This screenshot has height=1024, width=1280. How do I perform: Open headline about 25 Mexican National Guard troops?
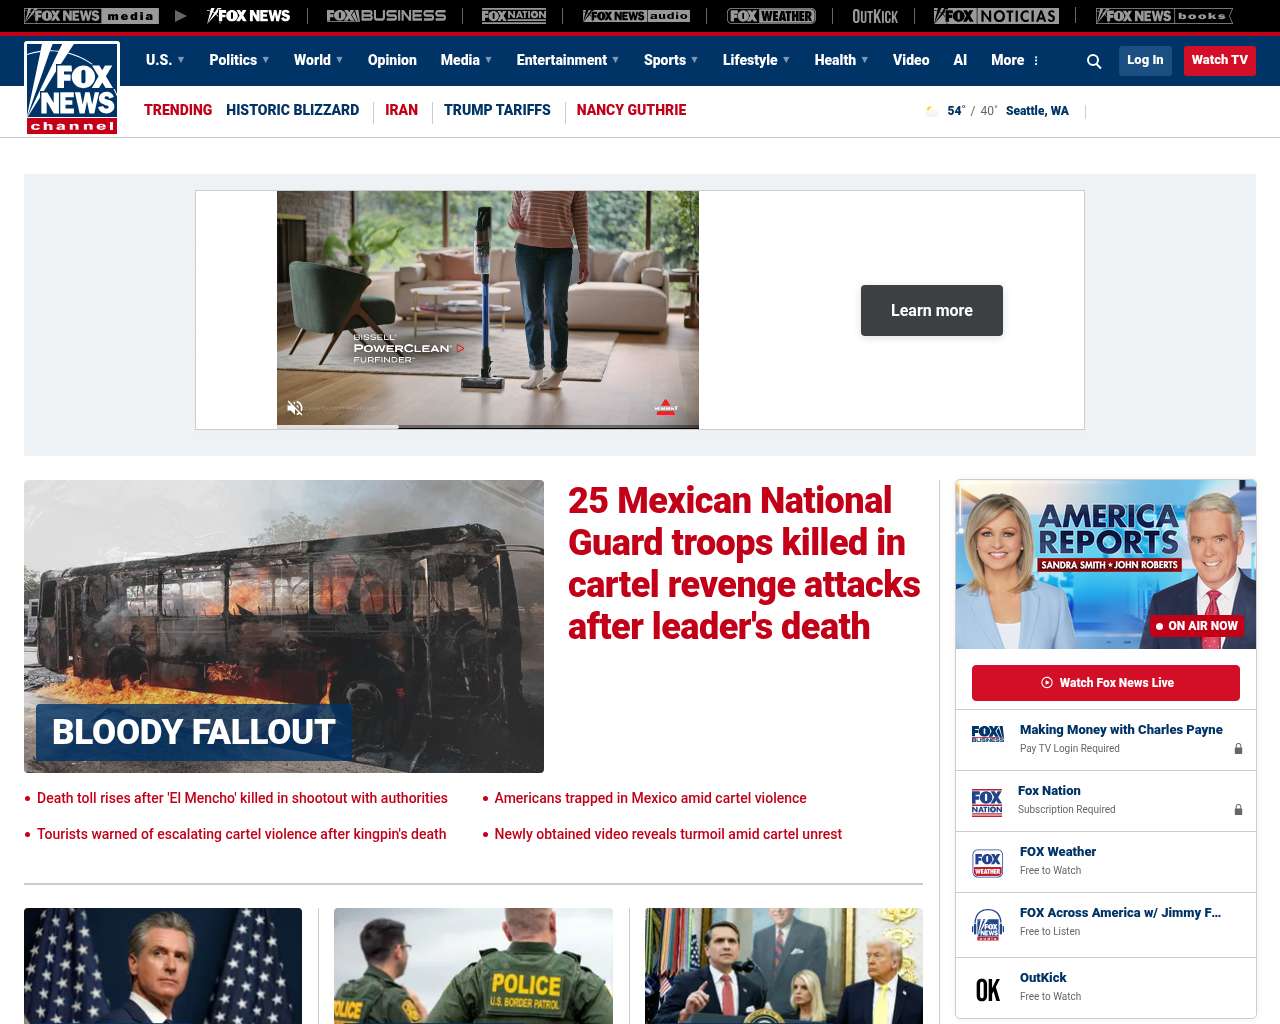744,563
